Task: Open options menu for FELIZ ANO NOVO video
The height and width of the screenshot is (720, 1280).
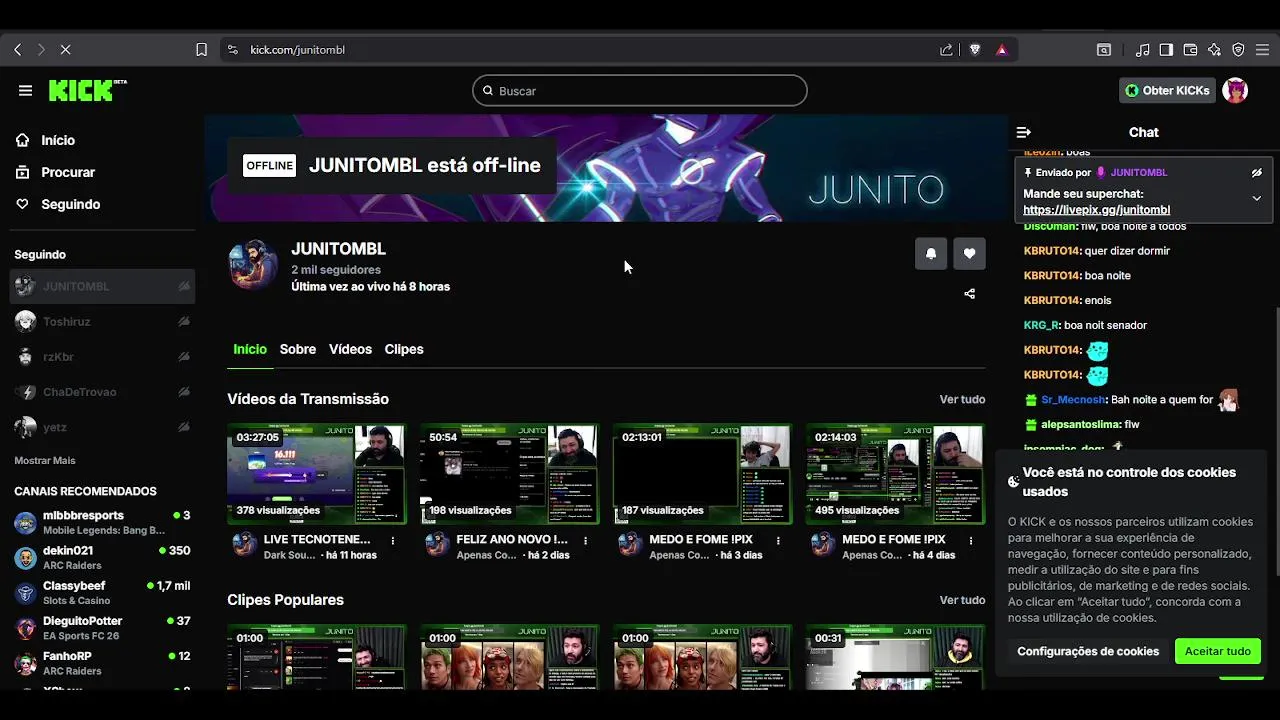Action: pyautogui.click(x=586, y=540)
